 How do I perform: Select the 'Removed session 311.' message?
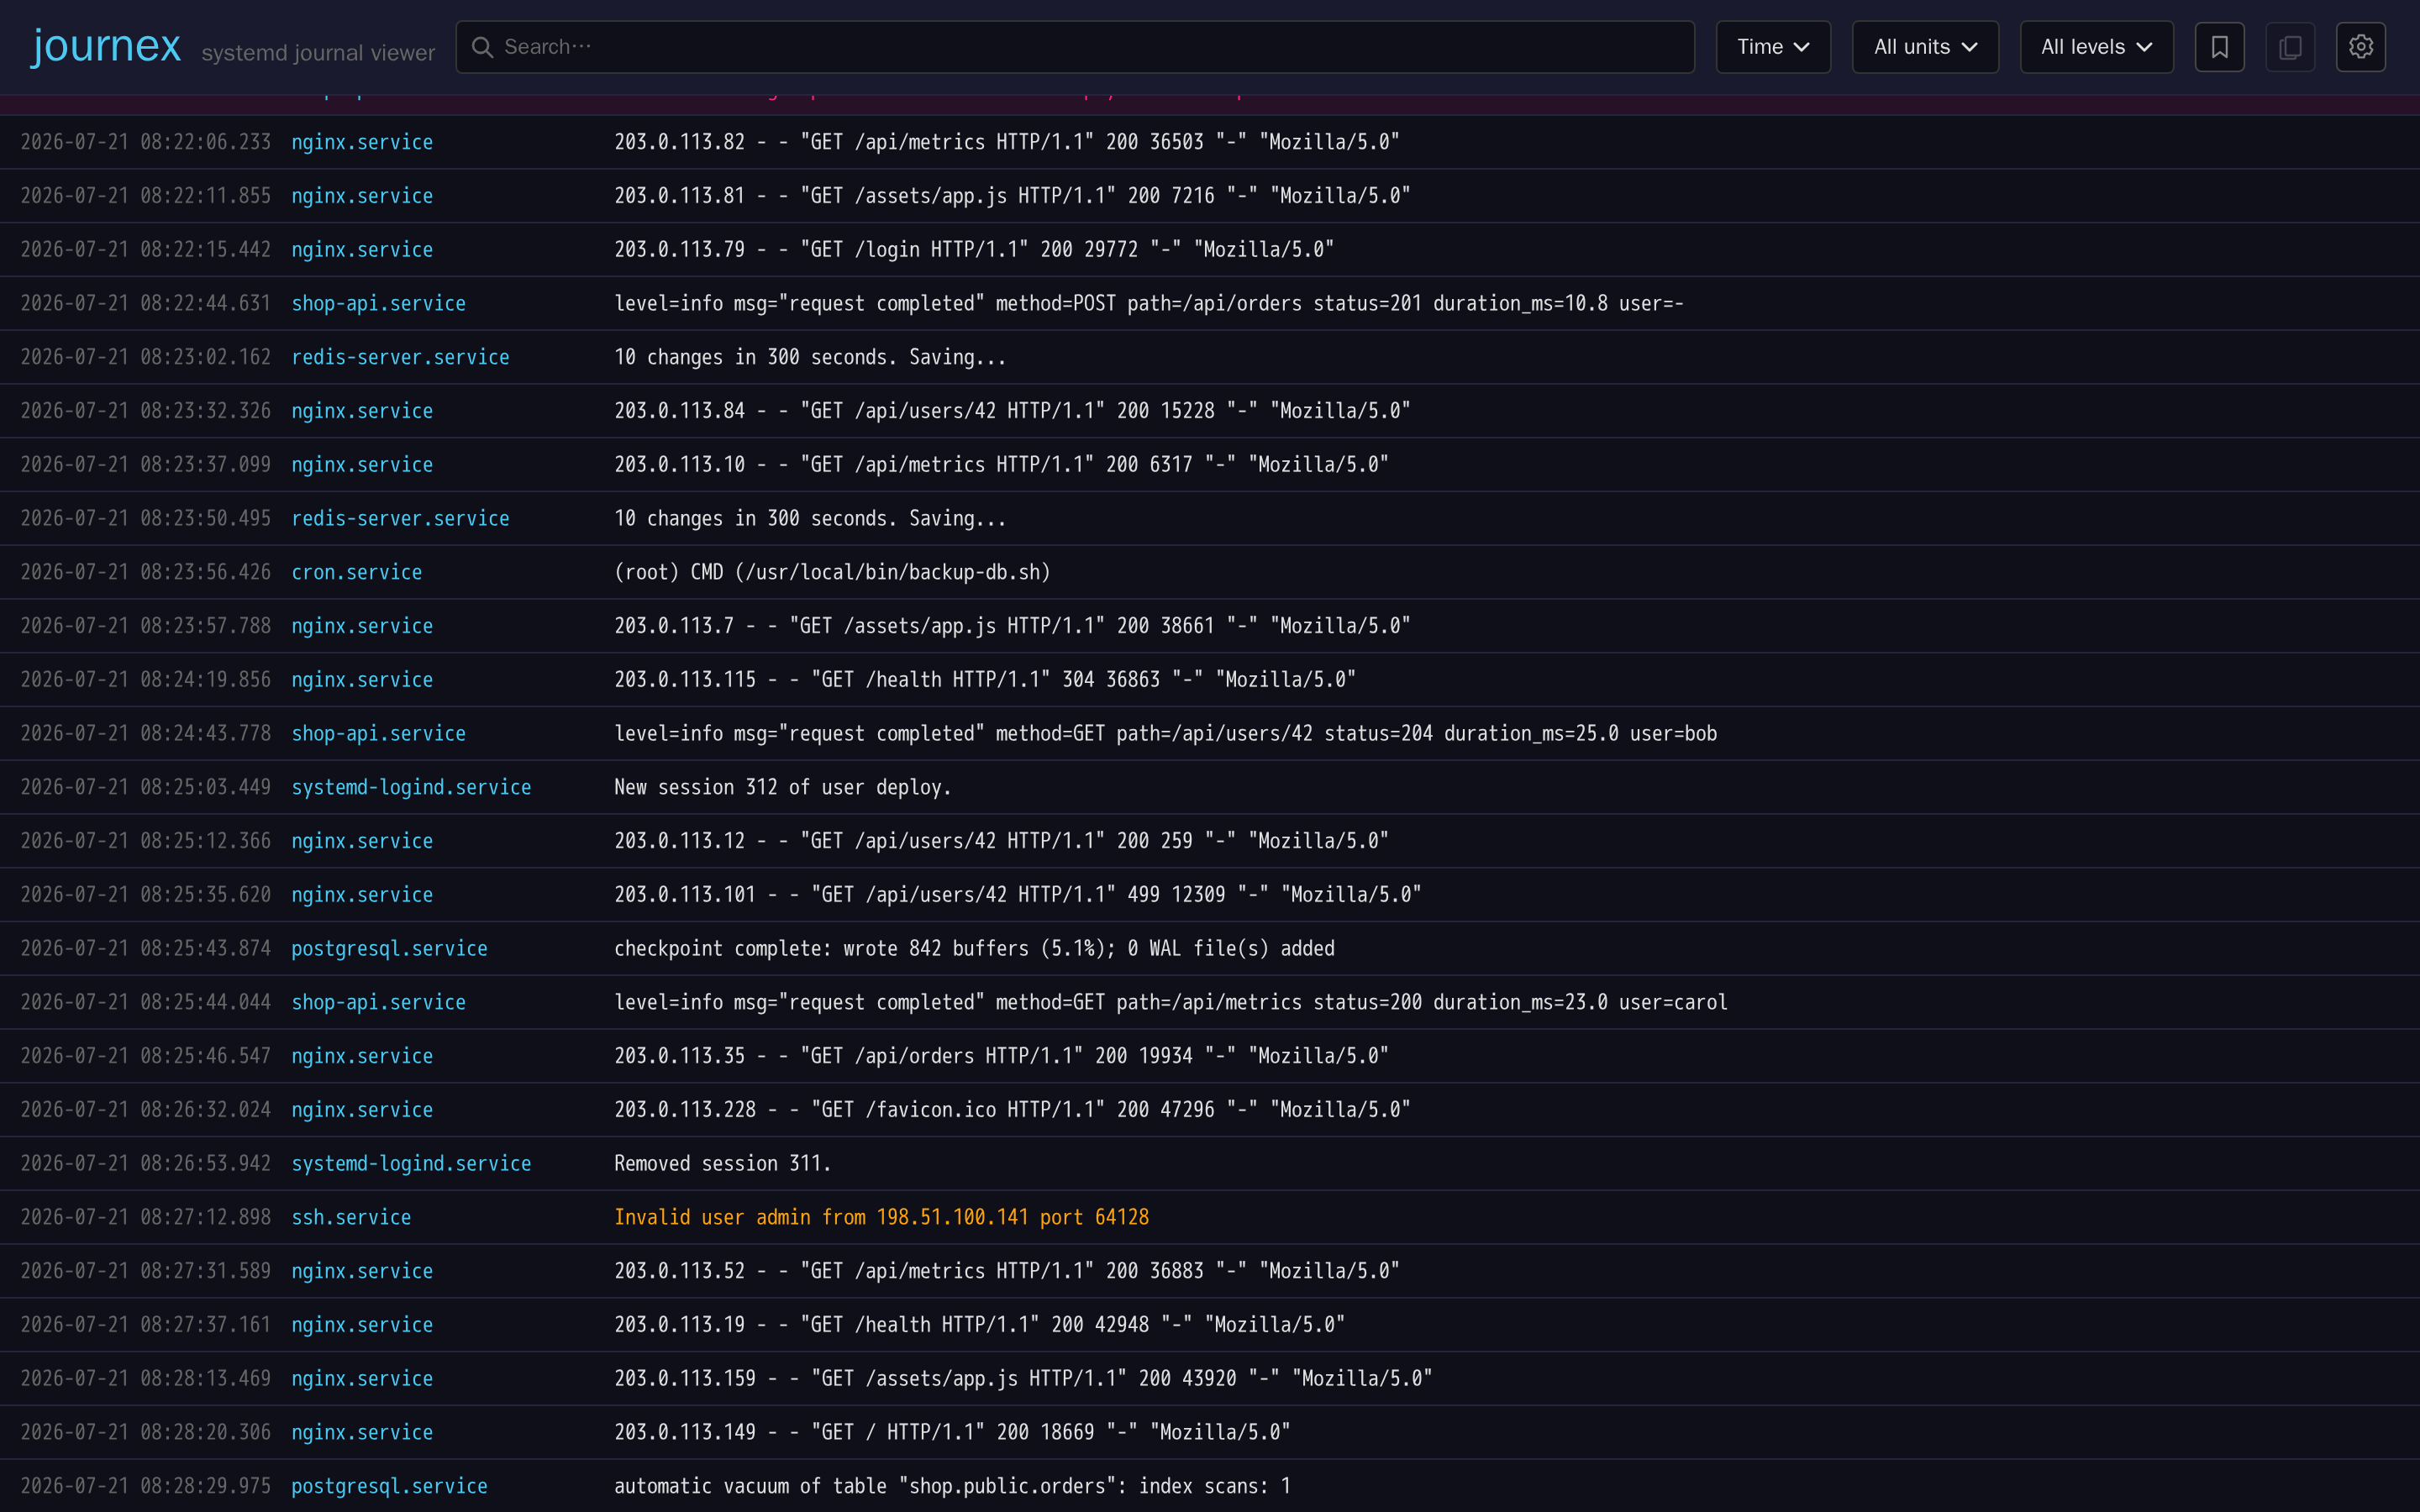click(722, 1163)
